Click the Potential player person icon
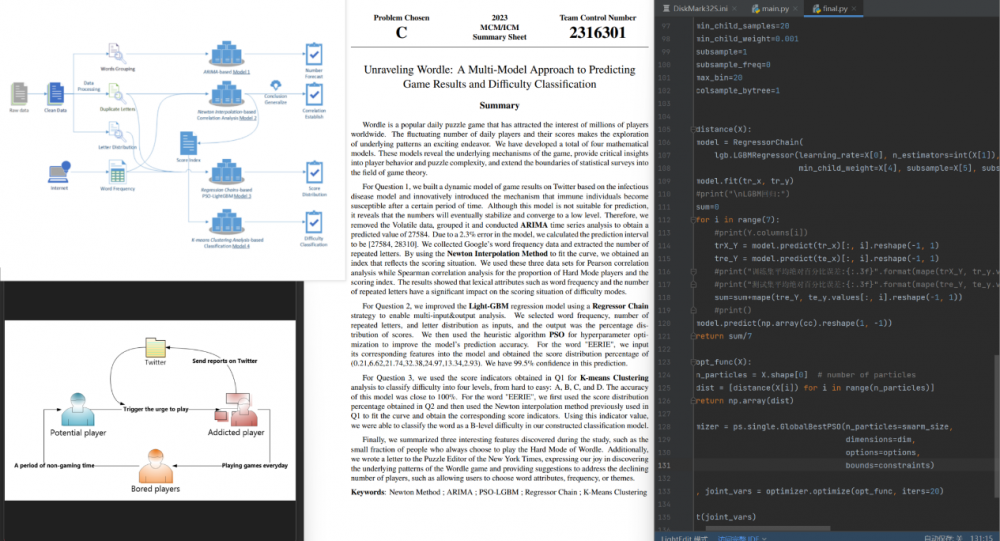1000x541 pixels. [78, 410]
